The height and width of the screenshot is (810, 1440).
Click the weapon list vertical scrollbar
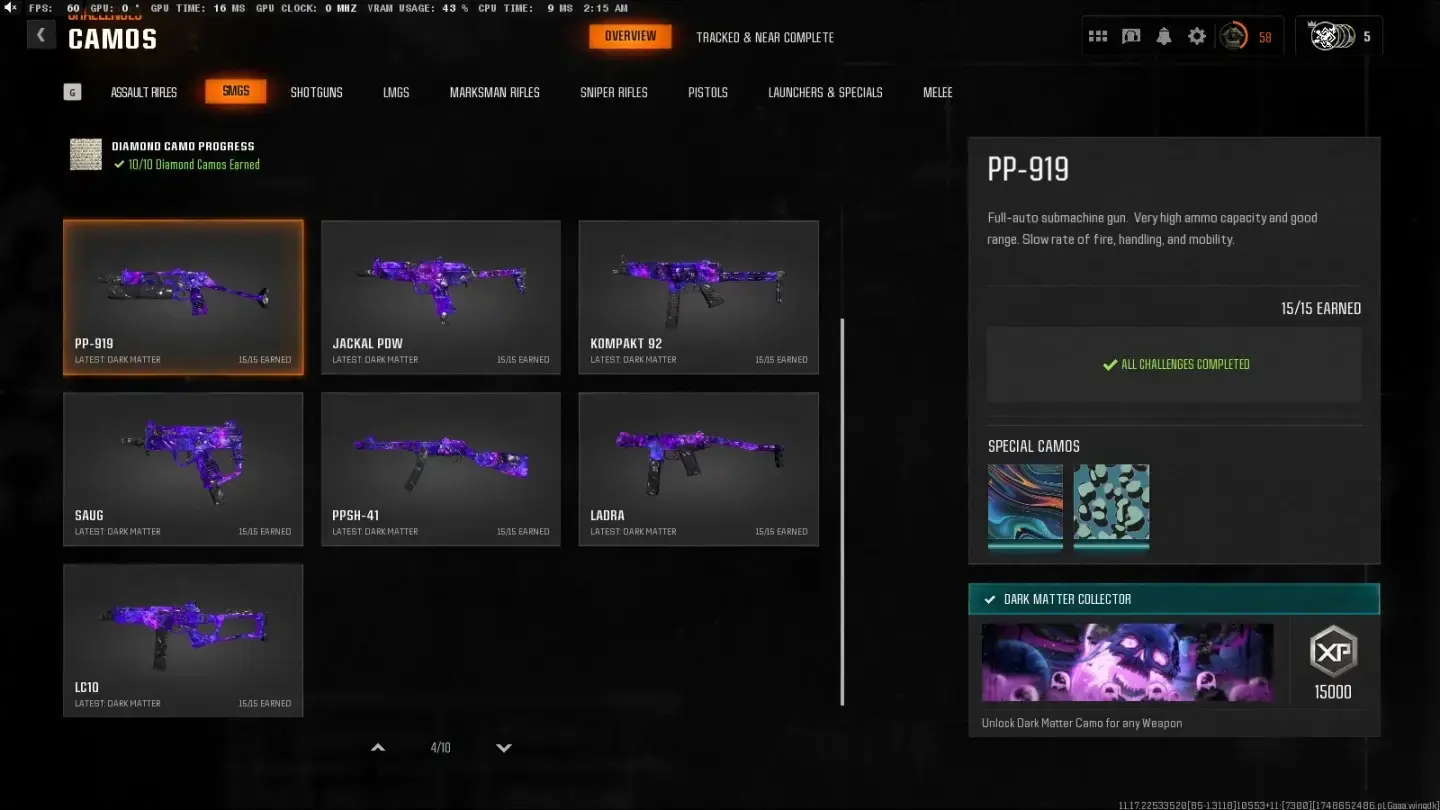point(842,511)
